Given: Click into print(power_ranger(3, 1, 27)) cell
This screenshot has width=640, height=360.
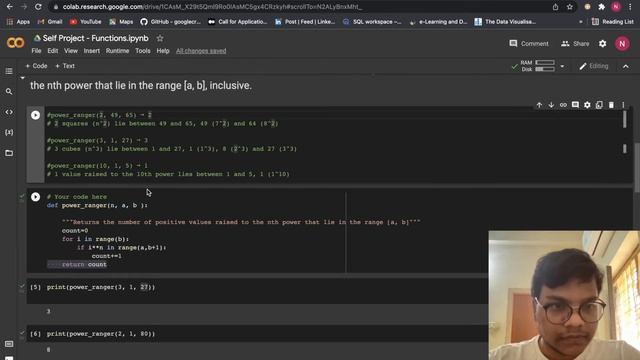Looking at the screenshot, I should point(101,287).
